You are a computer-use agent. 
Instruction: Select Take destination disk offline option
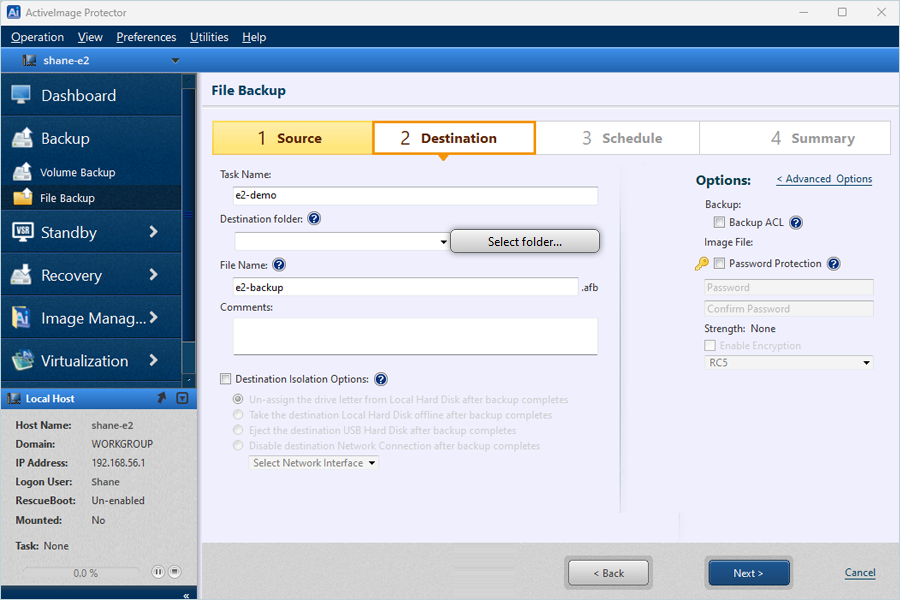[238, 415]
